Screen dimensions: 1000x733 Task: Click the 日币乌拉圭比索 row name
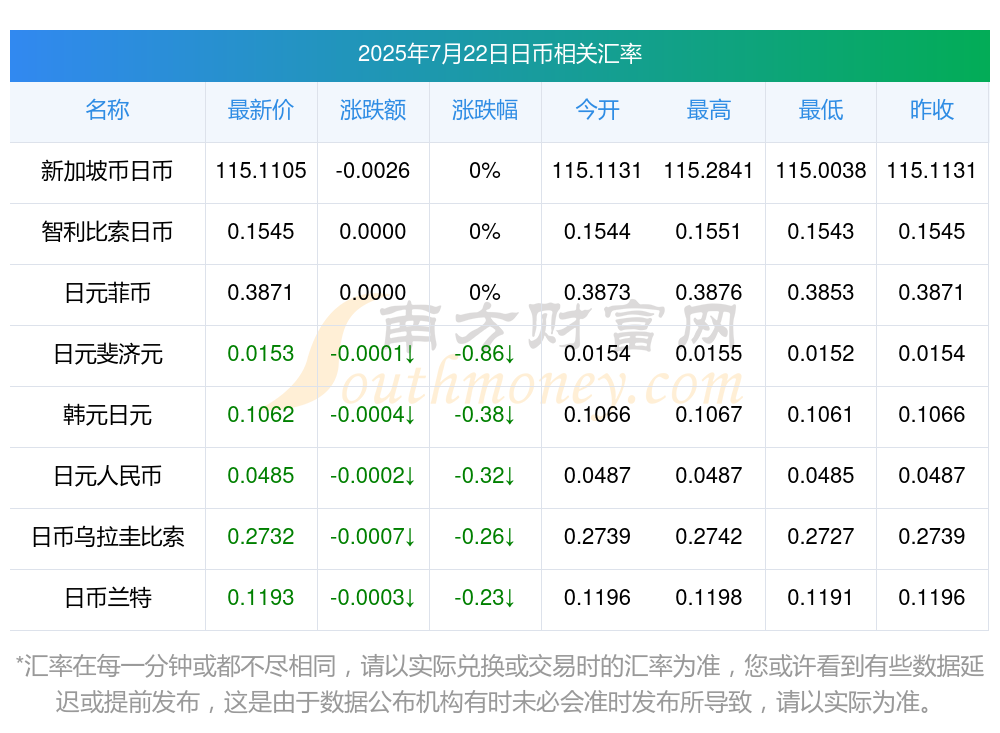107,537
